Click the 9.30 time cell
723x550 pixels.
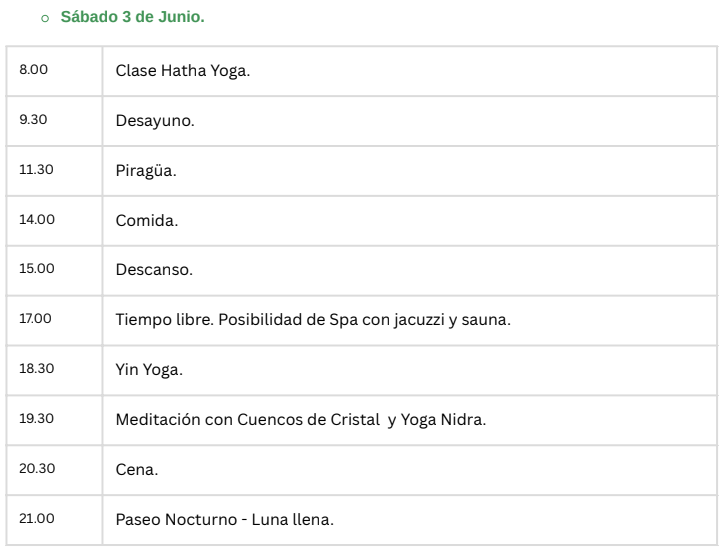[x=54, y=121]
